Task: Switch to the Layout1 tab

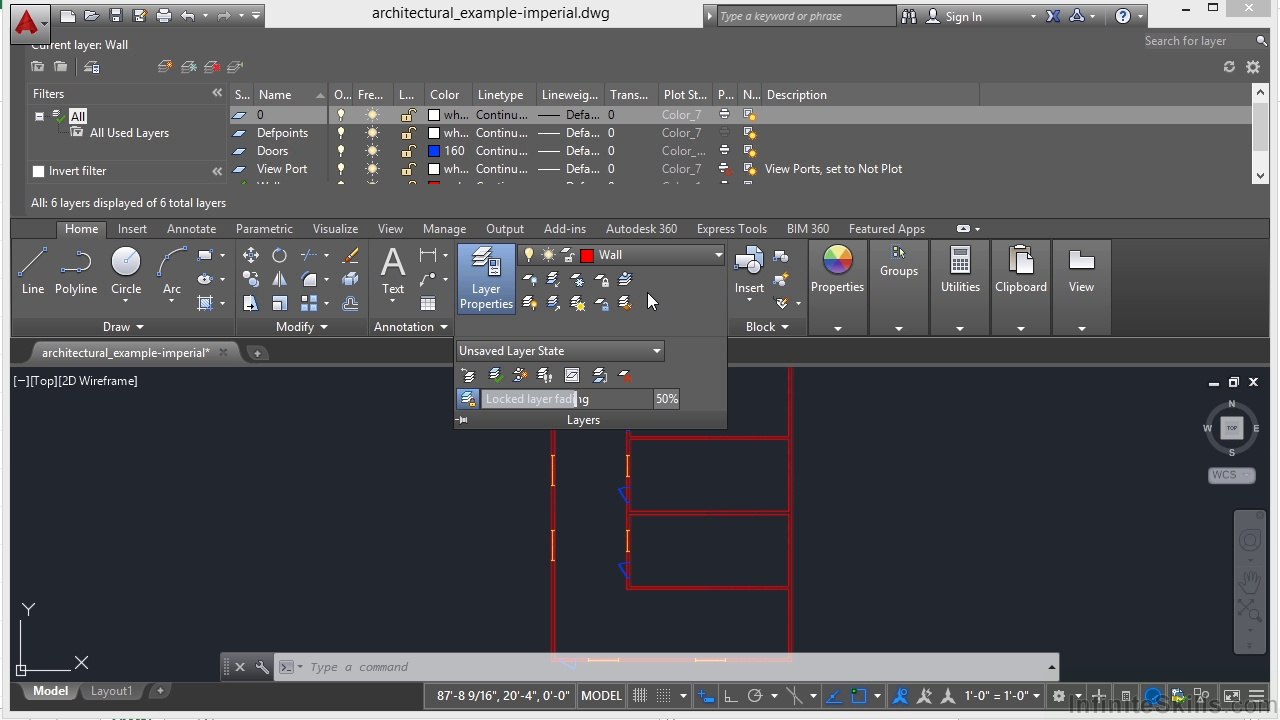Action: tap(111, 691)
